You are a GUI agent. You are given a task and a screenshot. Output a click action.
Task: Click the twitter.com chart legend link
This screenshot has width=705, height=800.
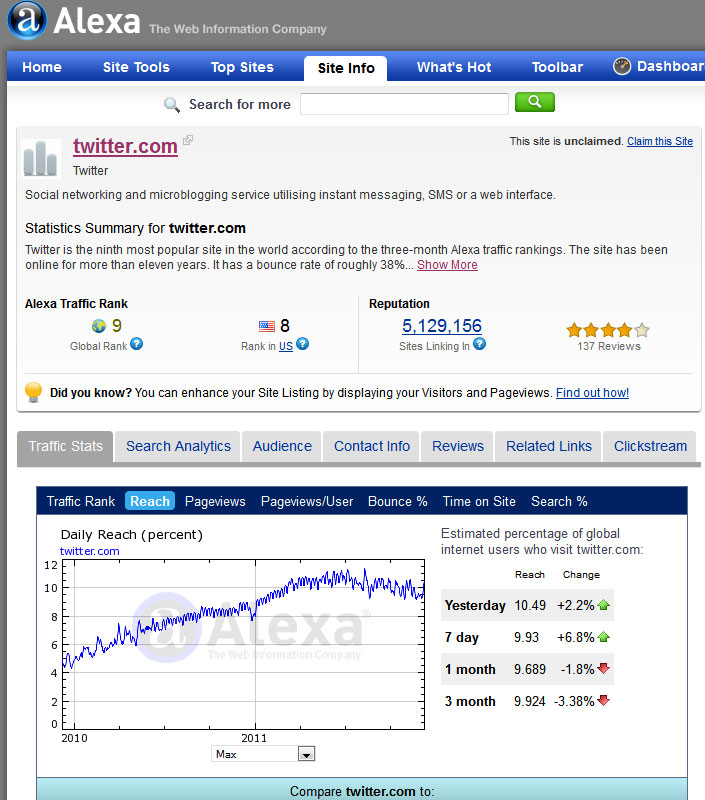tap(90, 551)
